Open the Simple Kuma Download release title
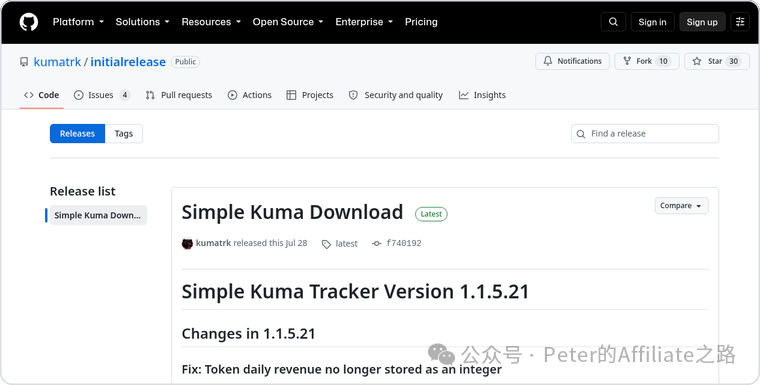760x385 pixels. [x=292, y=212]
